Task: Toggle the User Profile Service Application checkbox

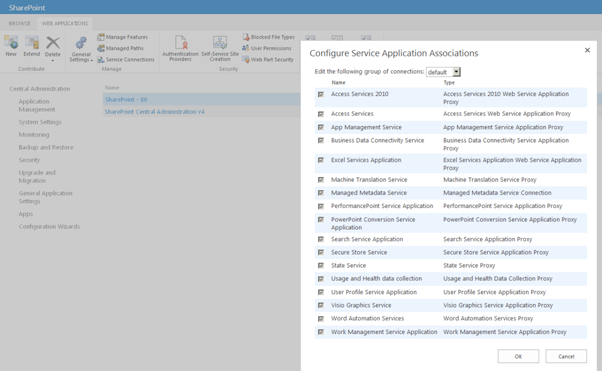Action: point(321,292)
